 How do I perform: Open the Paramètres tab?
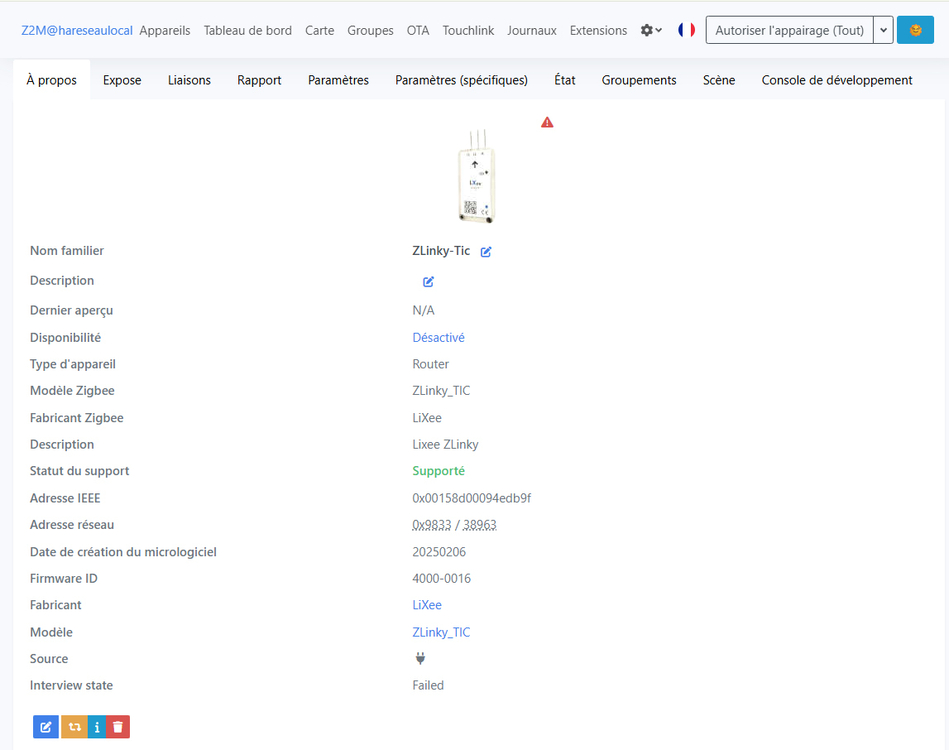338,80
